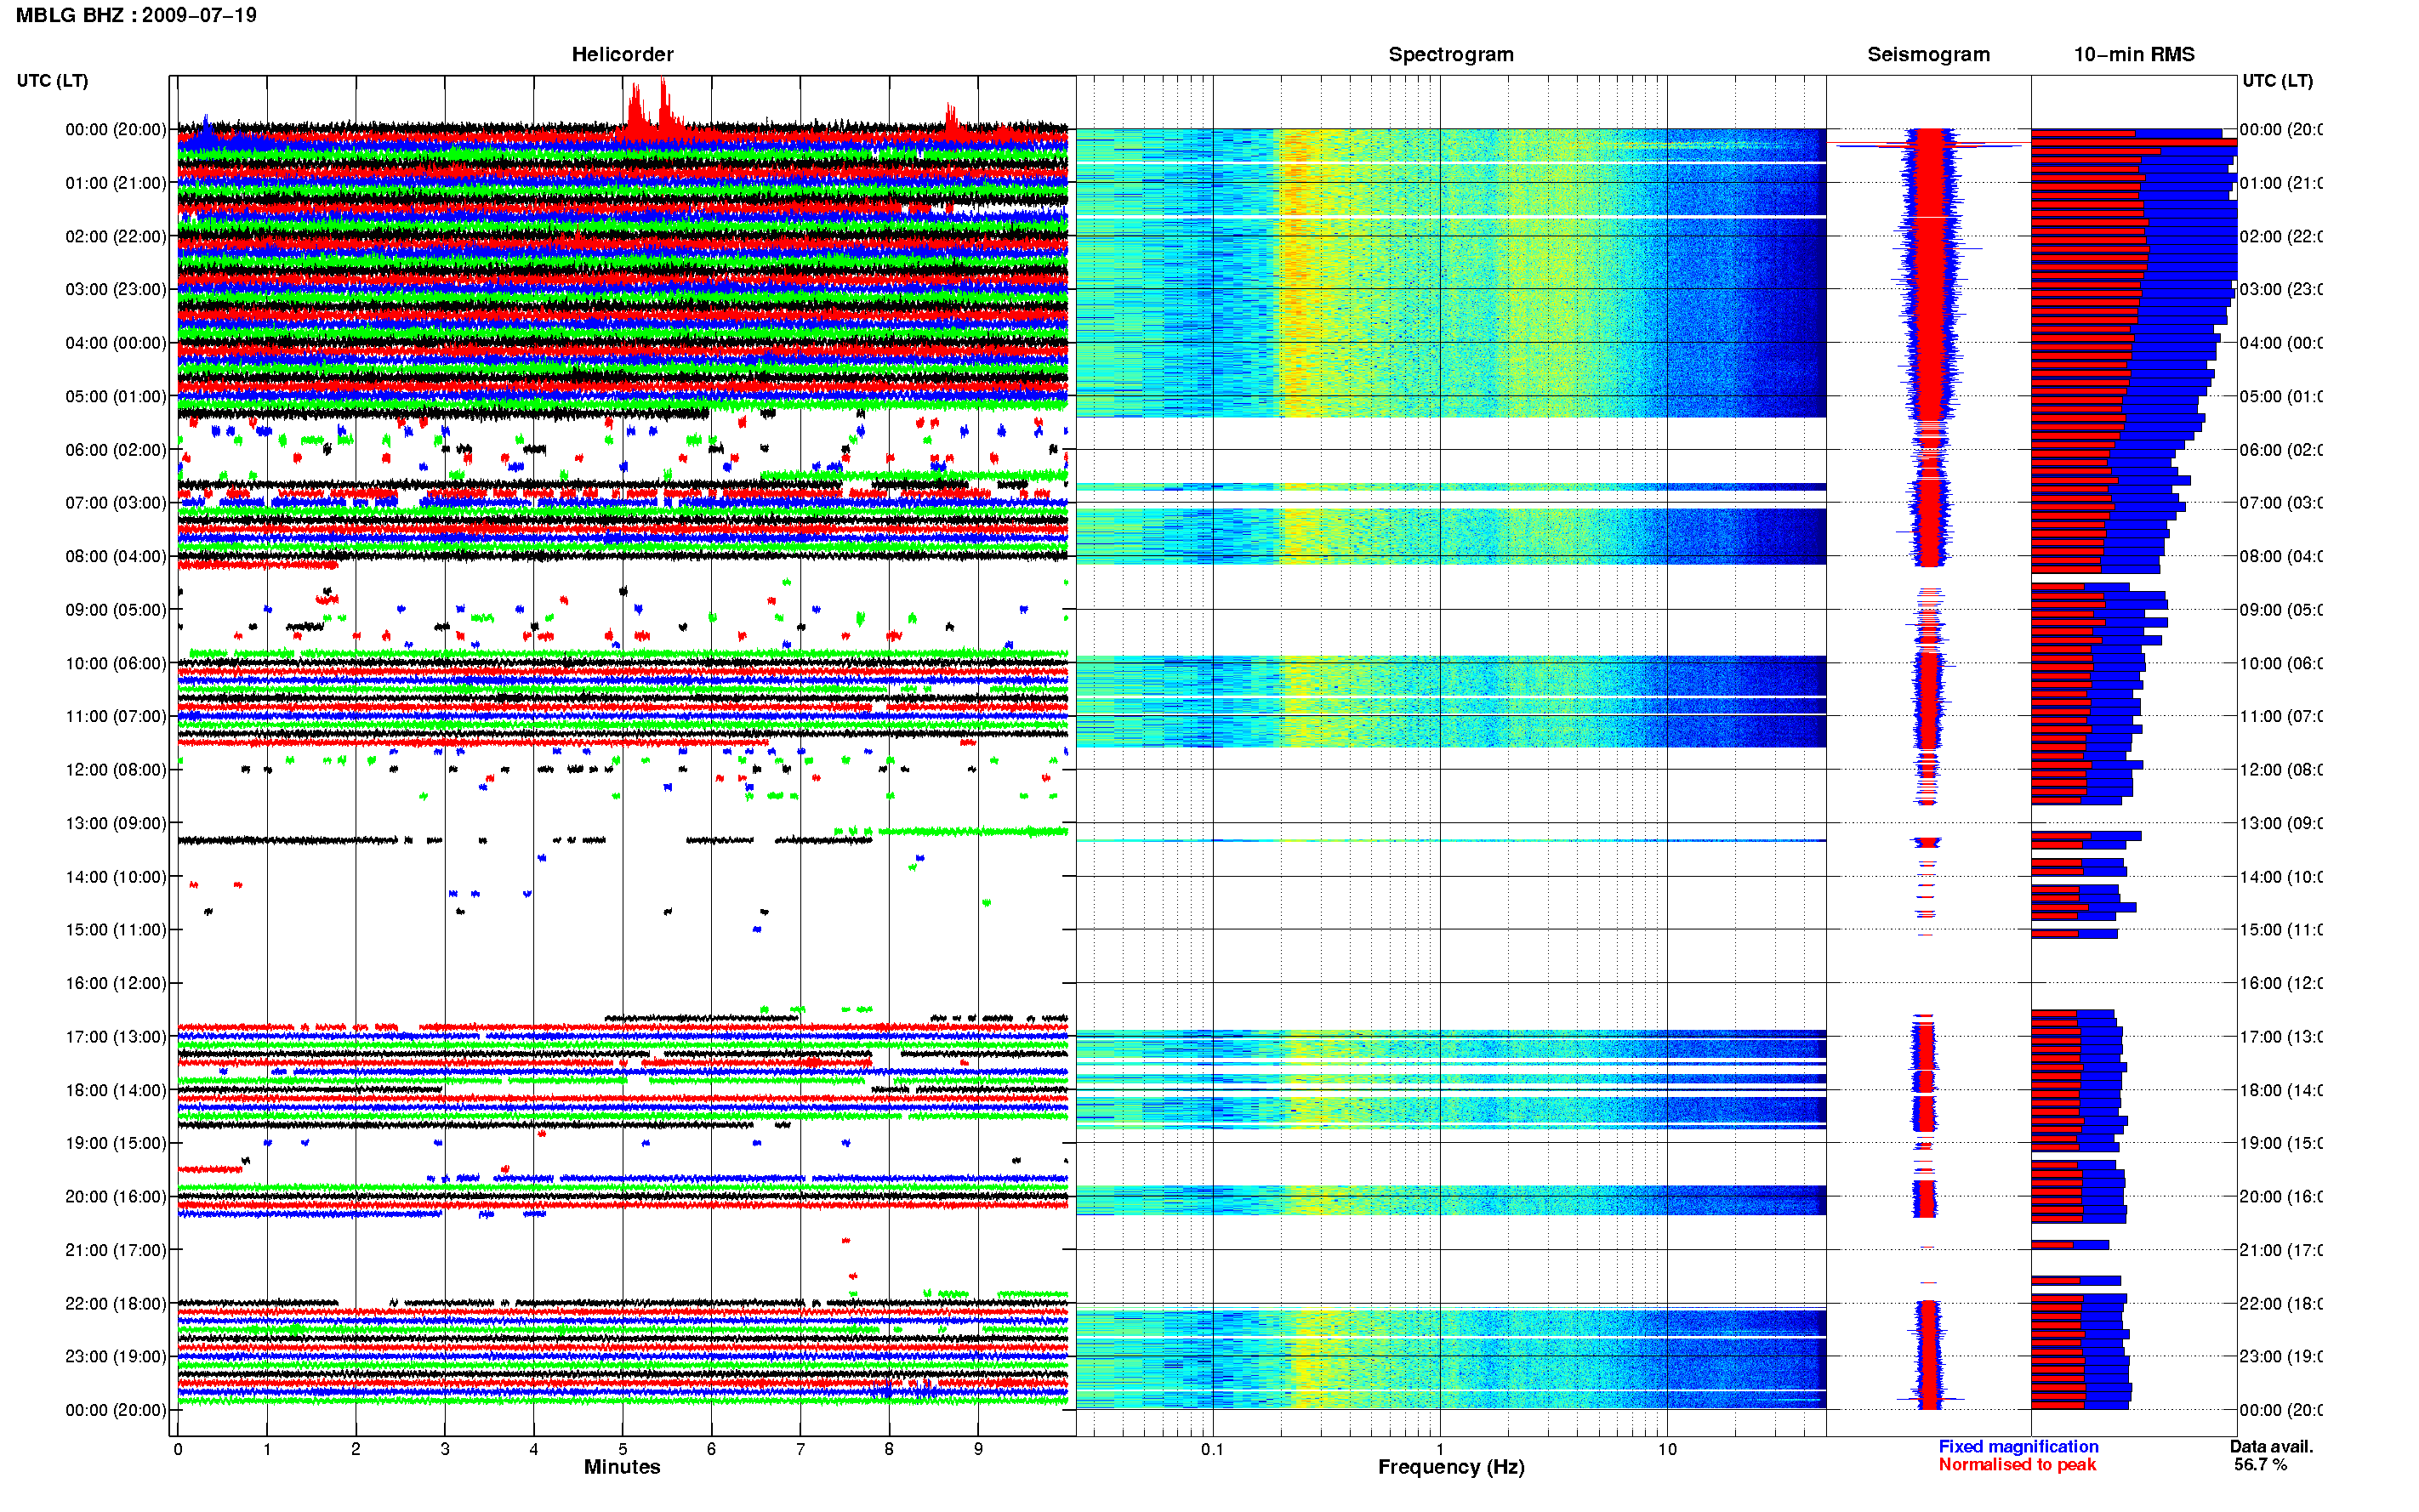Screen dimensions: 2419x1512
Task: Click the seismogram spike near 00:20
Action: pyautogui.click(x=1928, y=146)
